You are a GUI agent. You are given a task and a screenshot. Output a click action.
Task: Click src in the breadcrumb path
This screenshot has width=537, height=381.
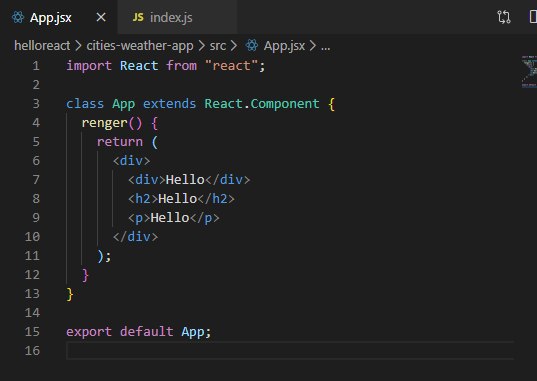[x=218, y=46]
